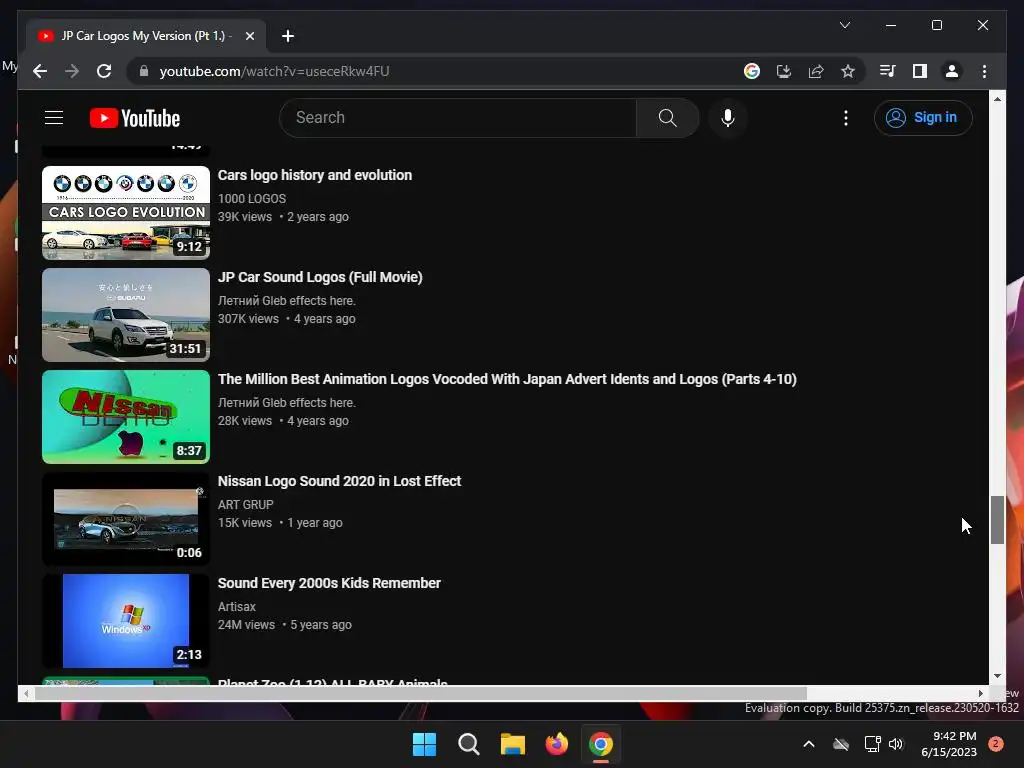Show hidden system tray icons
The height and width of the screenshot is (768, 1024).
click(x=808, y=744)
